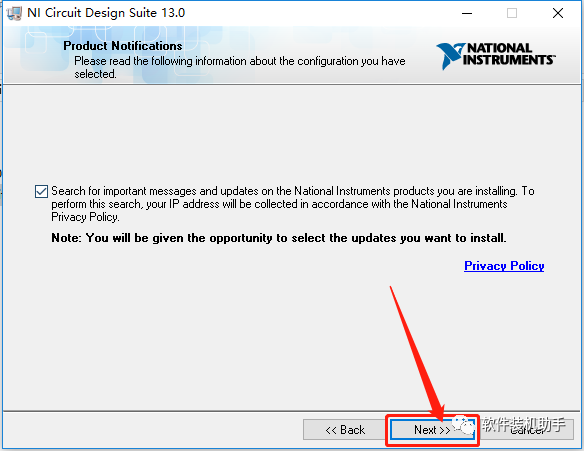584x451 pixels.
Task: Close the NI Circuit Design Suite window
Action: pos(558,13)
